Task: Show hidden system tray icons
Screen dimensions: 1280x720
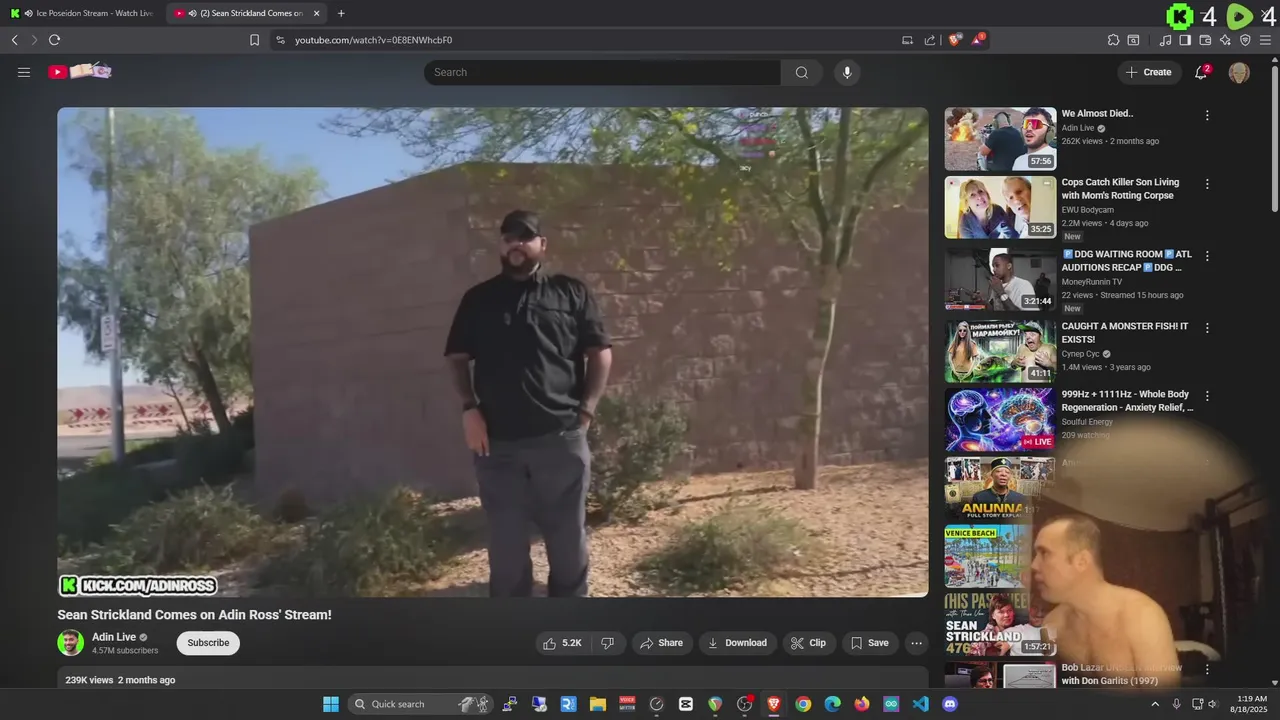Action: click(x=1153, y=704)
